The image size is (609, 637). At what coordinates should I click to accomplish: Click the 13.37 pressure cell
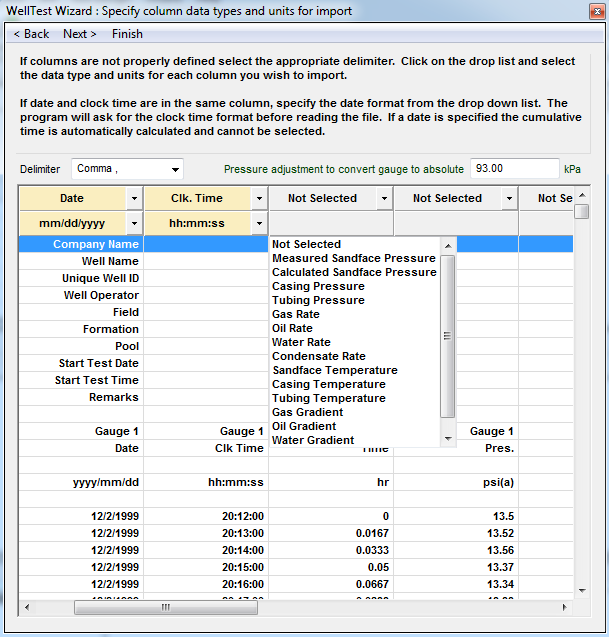(456, 568)
